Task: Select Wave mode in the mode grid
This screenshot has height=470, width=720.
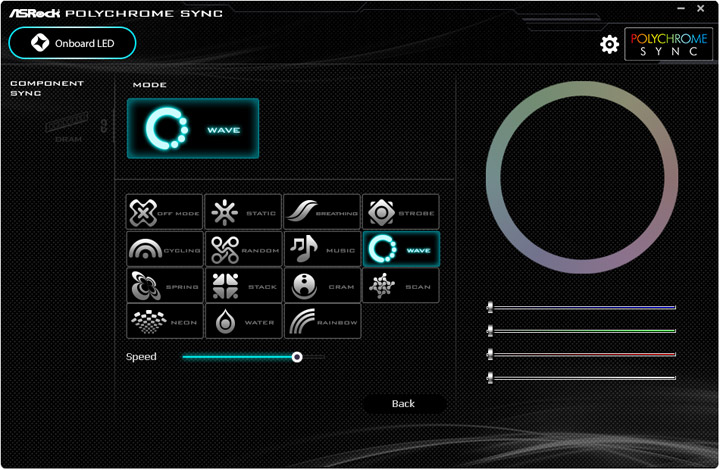Action: tap(401, 249)
